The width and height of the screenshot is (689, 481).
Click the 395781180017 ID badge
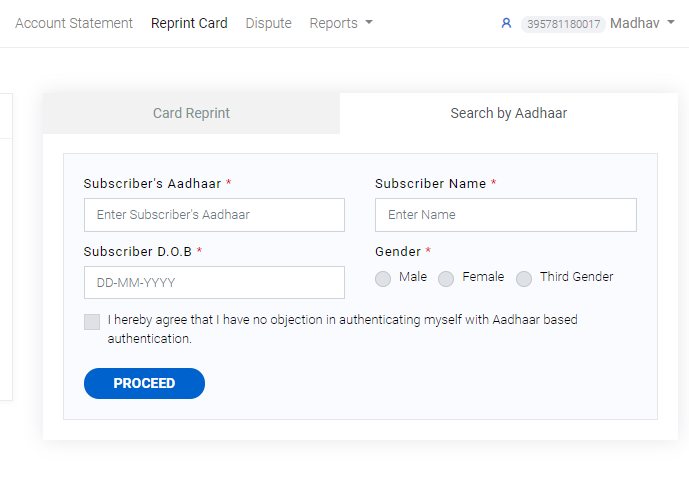pyautogui.click(x=563, y=24)
